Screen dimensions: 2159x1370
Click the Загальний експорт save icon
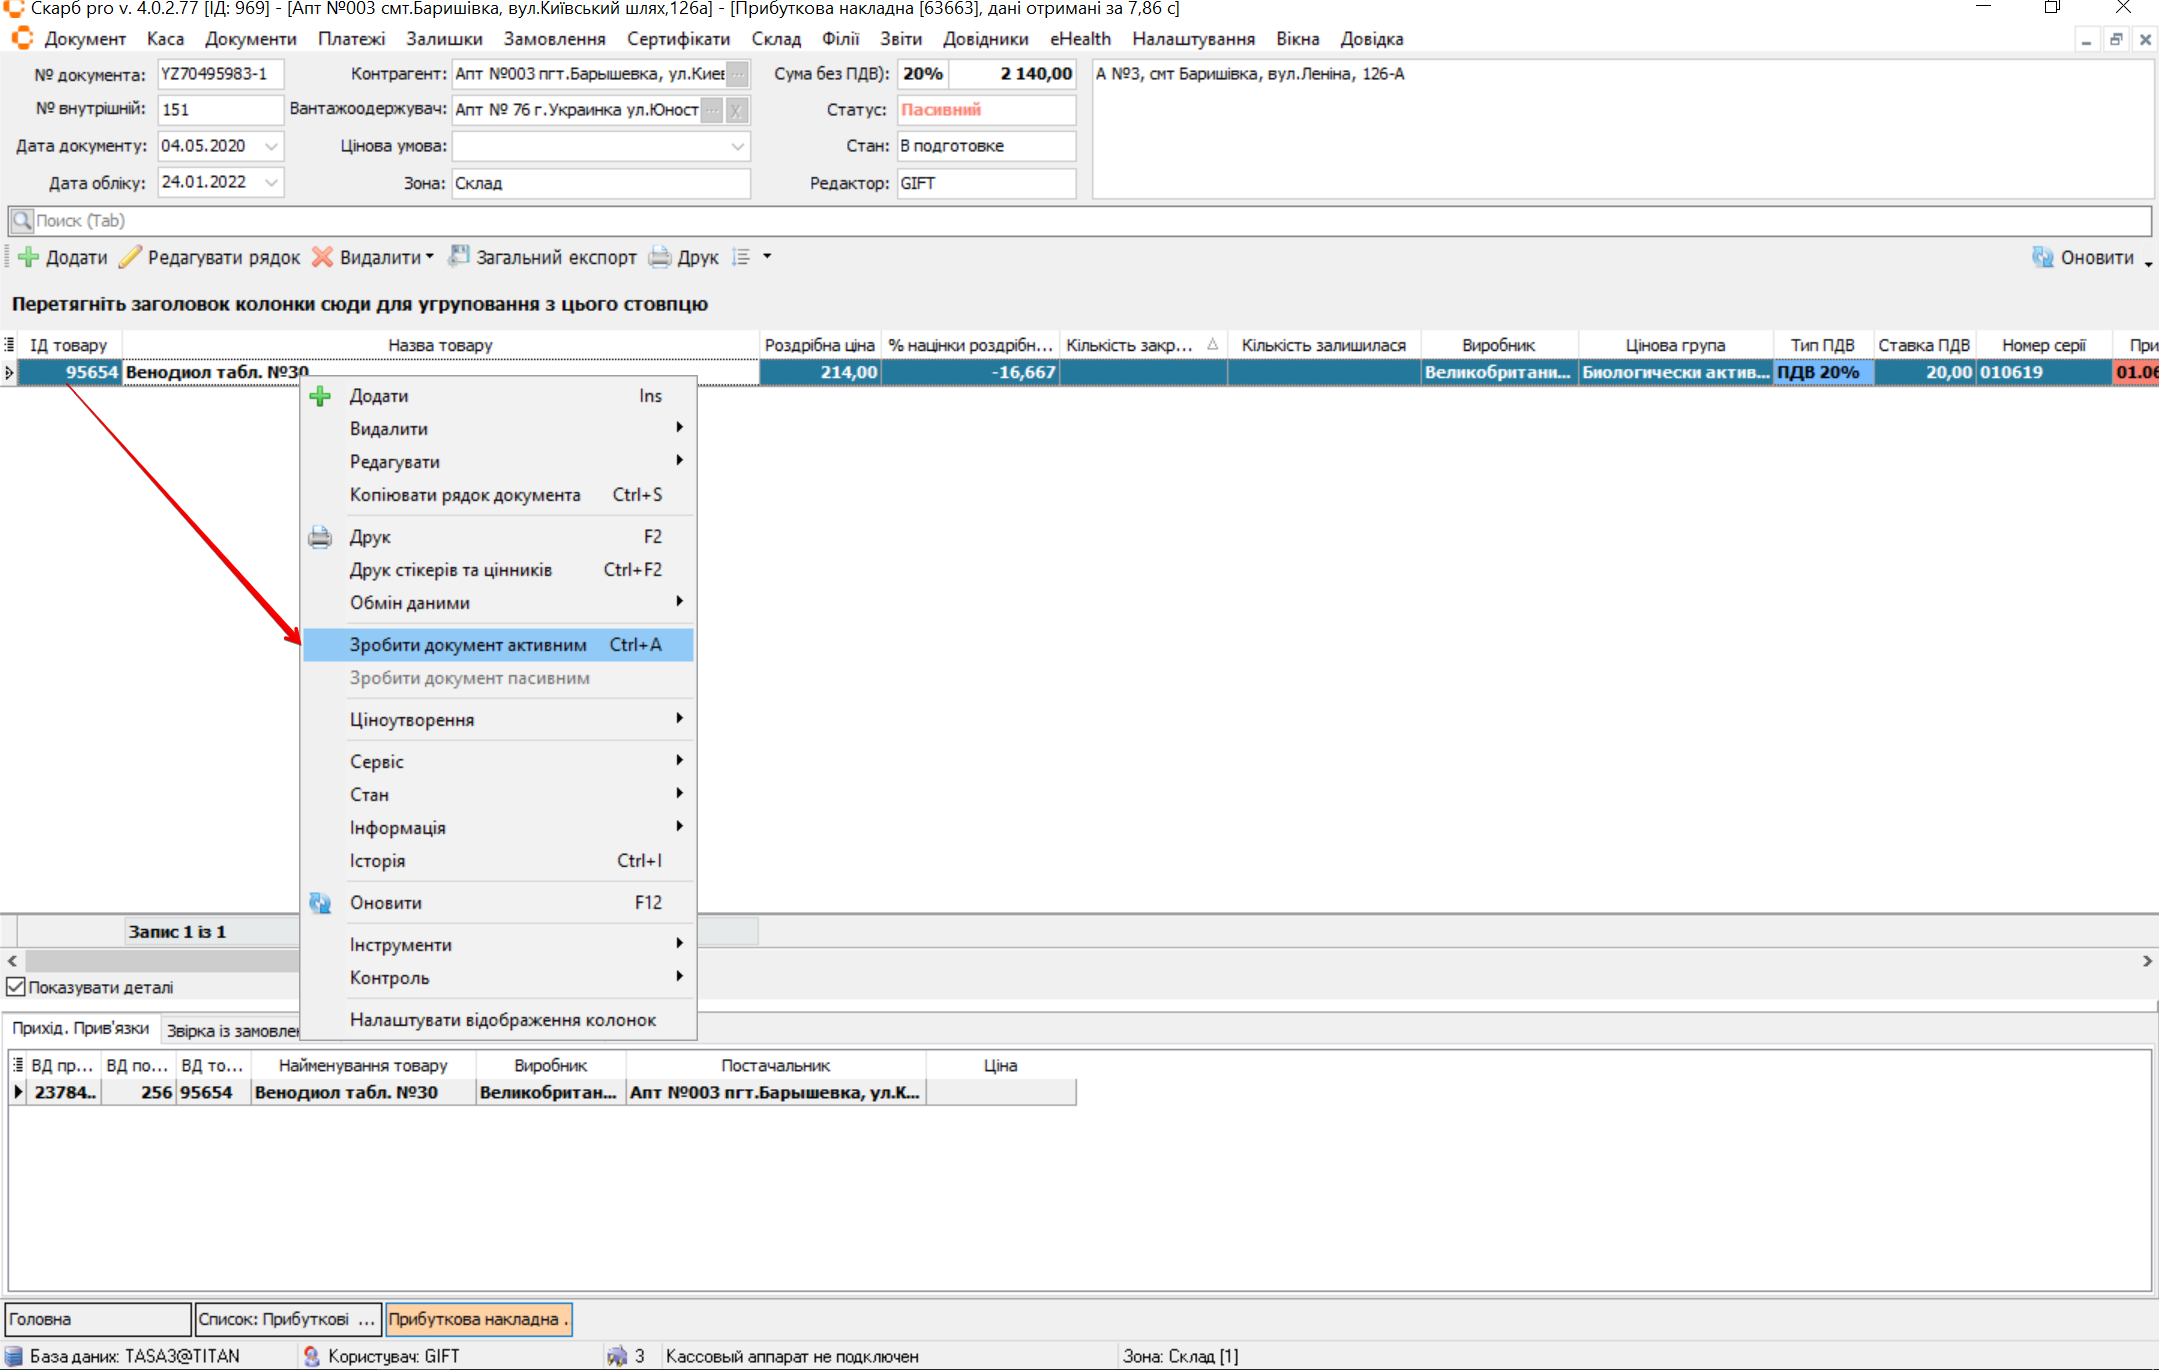(459, 257)
